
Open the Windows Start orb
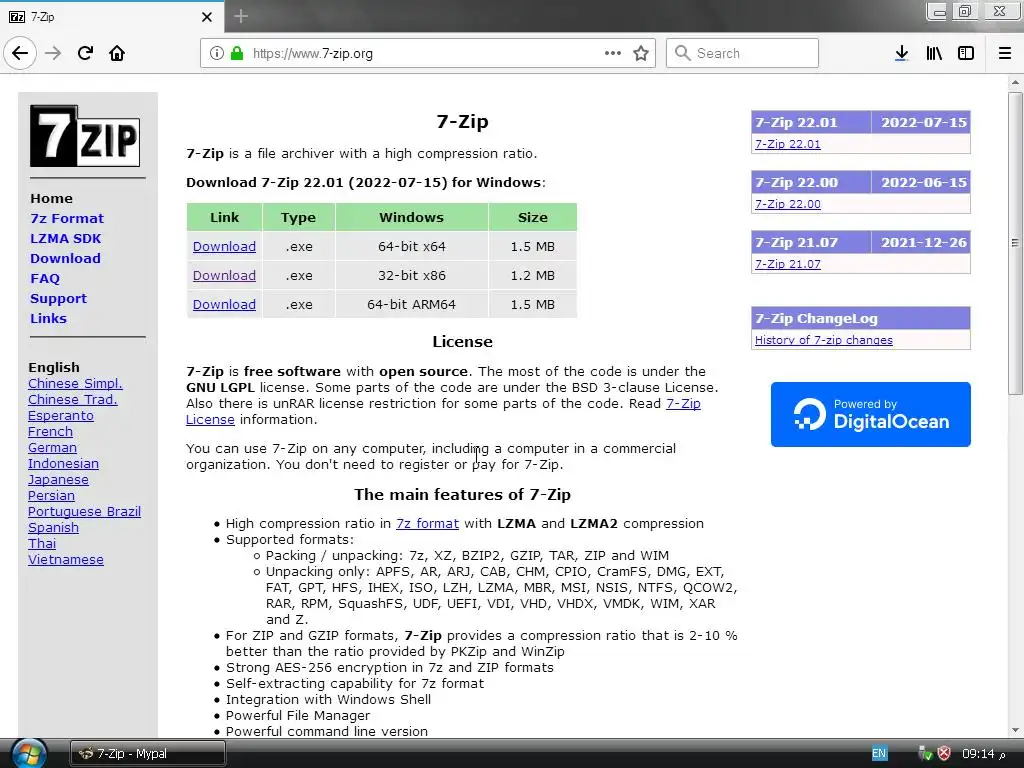29,753
